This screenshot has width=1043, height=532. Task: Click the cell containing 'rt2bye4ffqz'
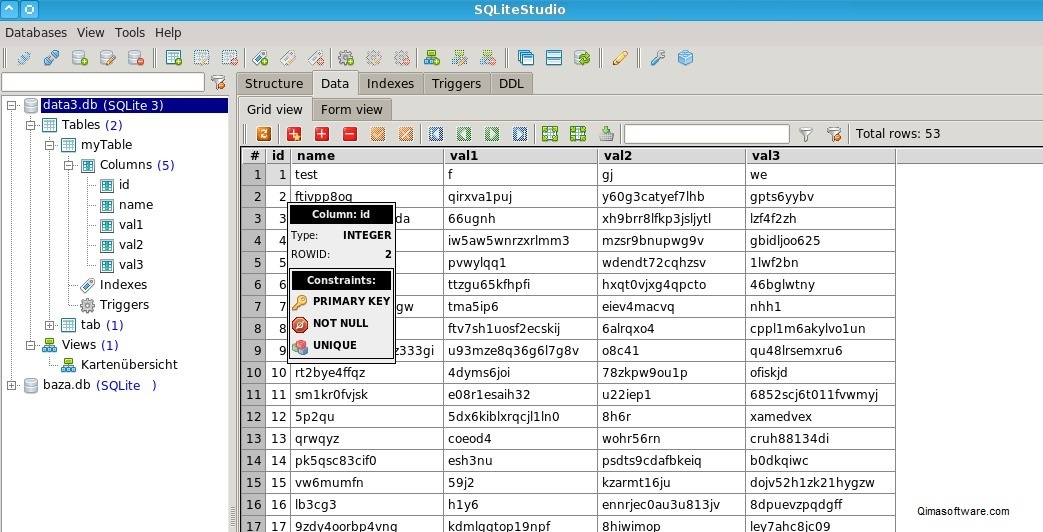[x=367, y=373]
